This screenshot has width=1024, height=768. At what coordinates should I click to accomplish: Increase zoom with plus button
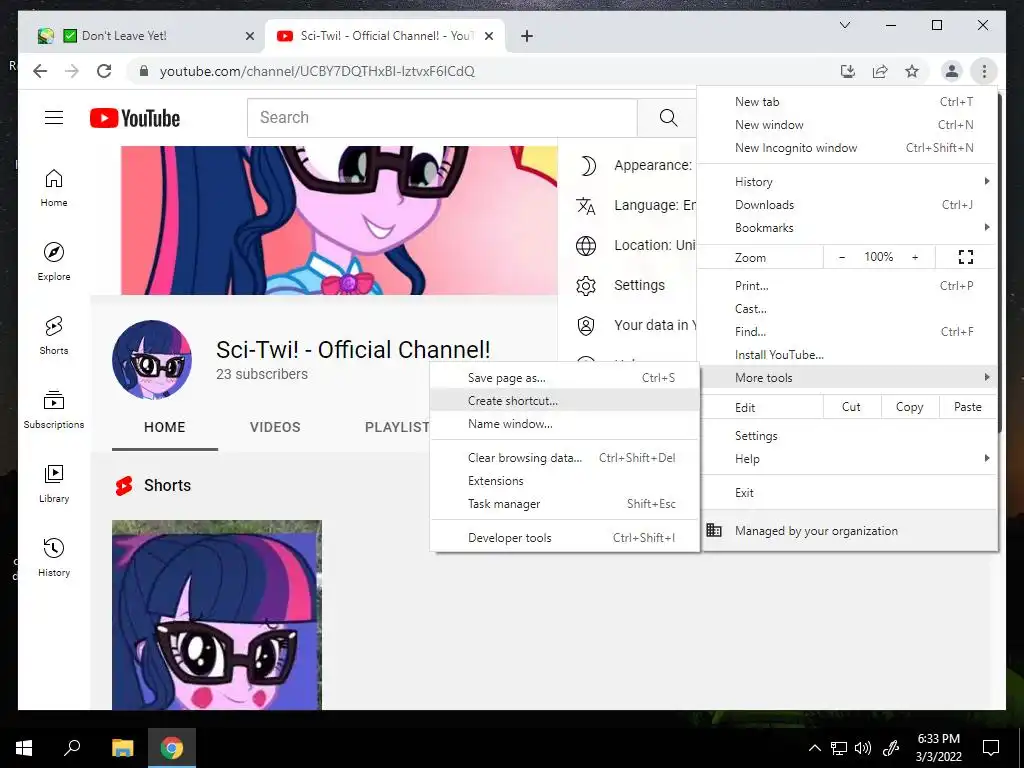(x=915, y=257)
